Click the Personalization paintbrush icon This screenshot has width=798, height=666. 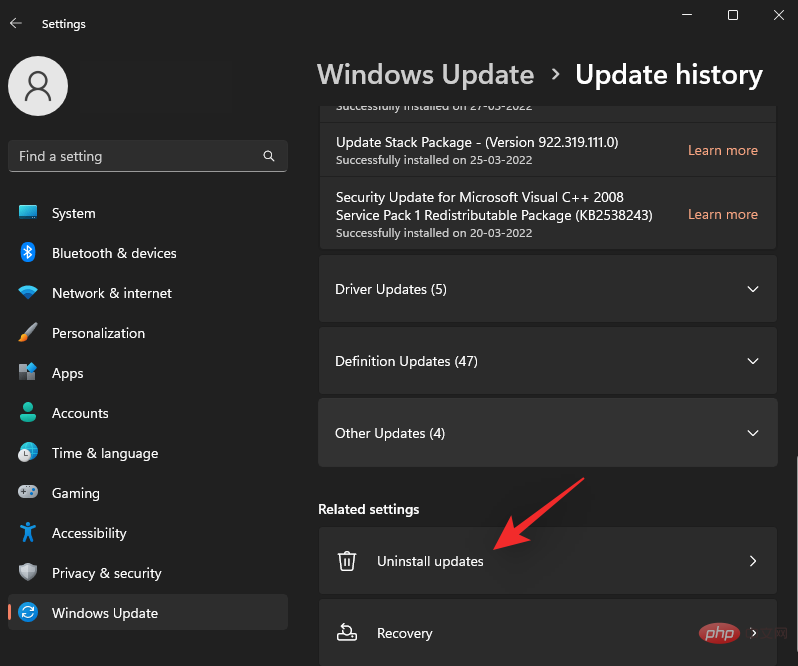28,333
